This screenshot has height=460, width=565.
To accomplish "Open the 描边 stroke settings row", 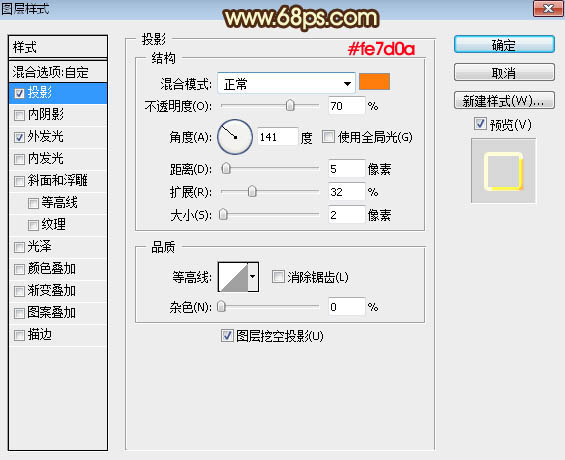I will pos(58,335).
